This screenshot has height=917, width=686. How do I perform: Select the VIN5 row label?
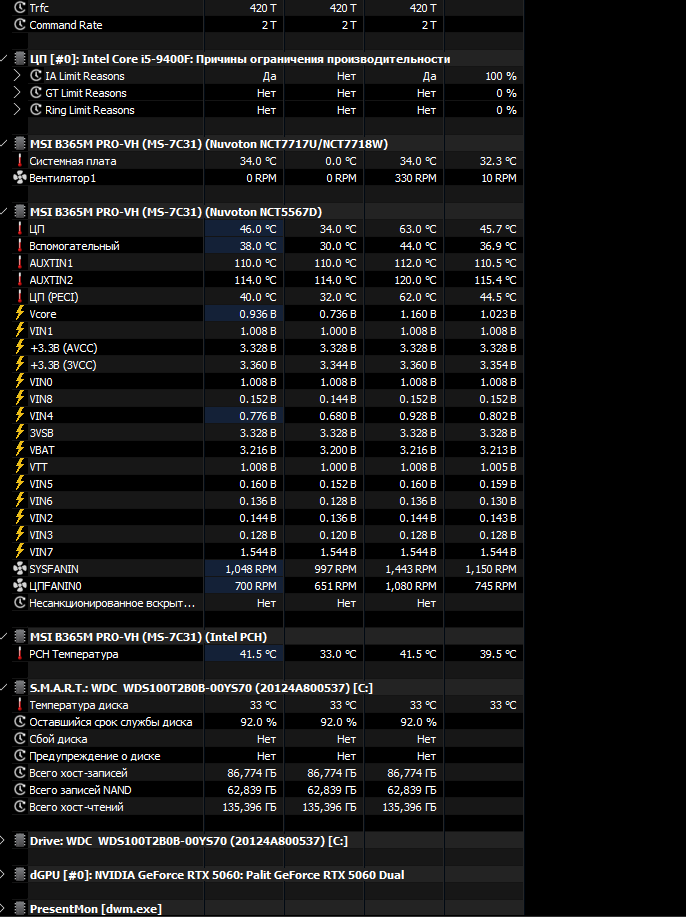coord(41,484)
